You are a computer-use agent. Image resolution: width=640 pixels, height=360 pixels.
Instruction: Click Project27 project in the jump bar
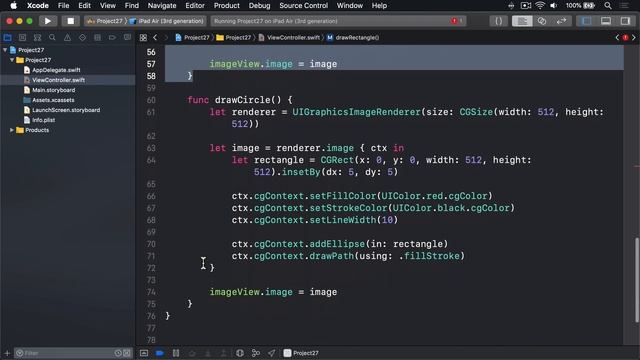[x=192, y=38]
